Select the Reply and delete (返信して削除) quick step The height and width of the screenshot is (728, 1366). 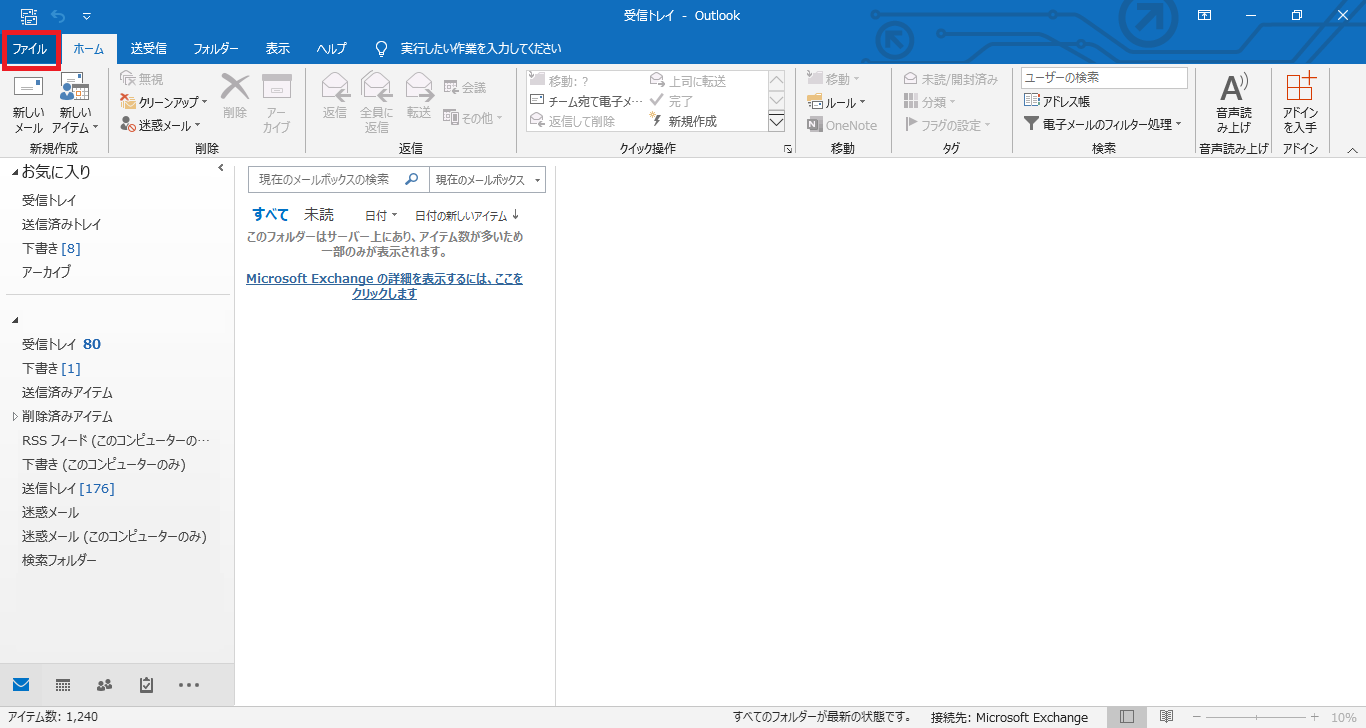(585, 121)
